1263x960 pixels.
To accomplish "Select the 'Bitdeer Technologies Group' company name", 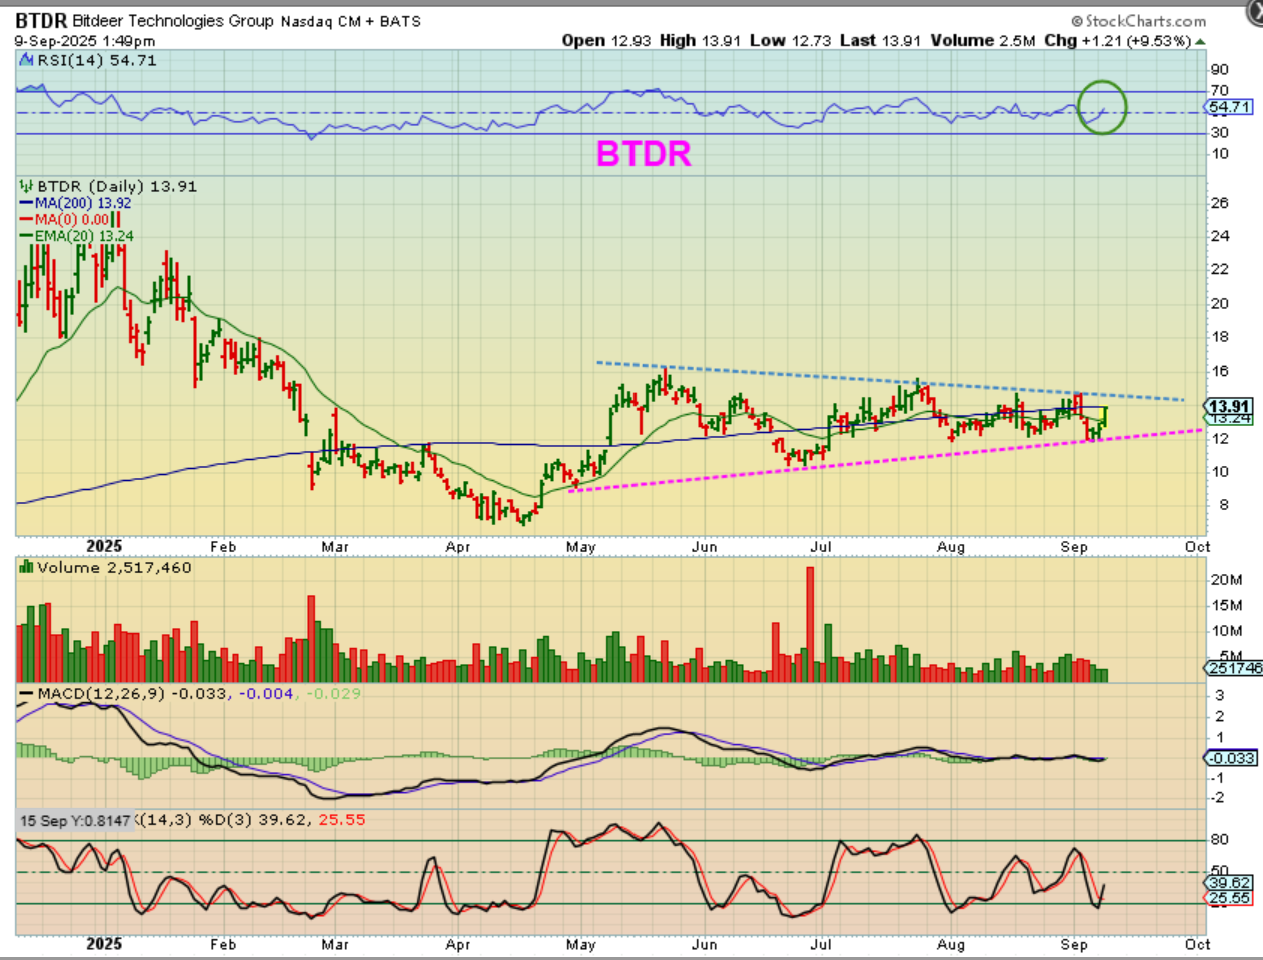I will pos(172,21).
